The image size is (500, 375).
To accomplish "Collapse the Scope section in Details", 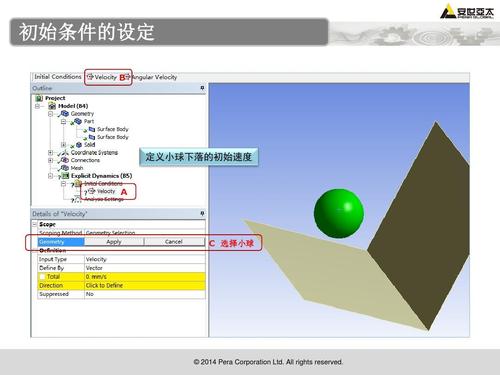I will click(x=35, y=224).
